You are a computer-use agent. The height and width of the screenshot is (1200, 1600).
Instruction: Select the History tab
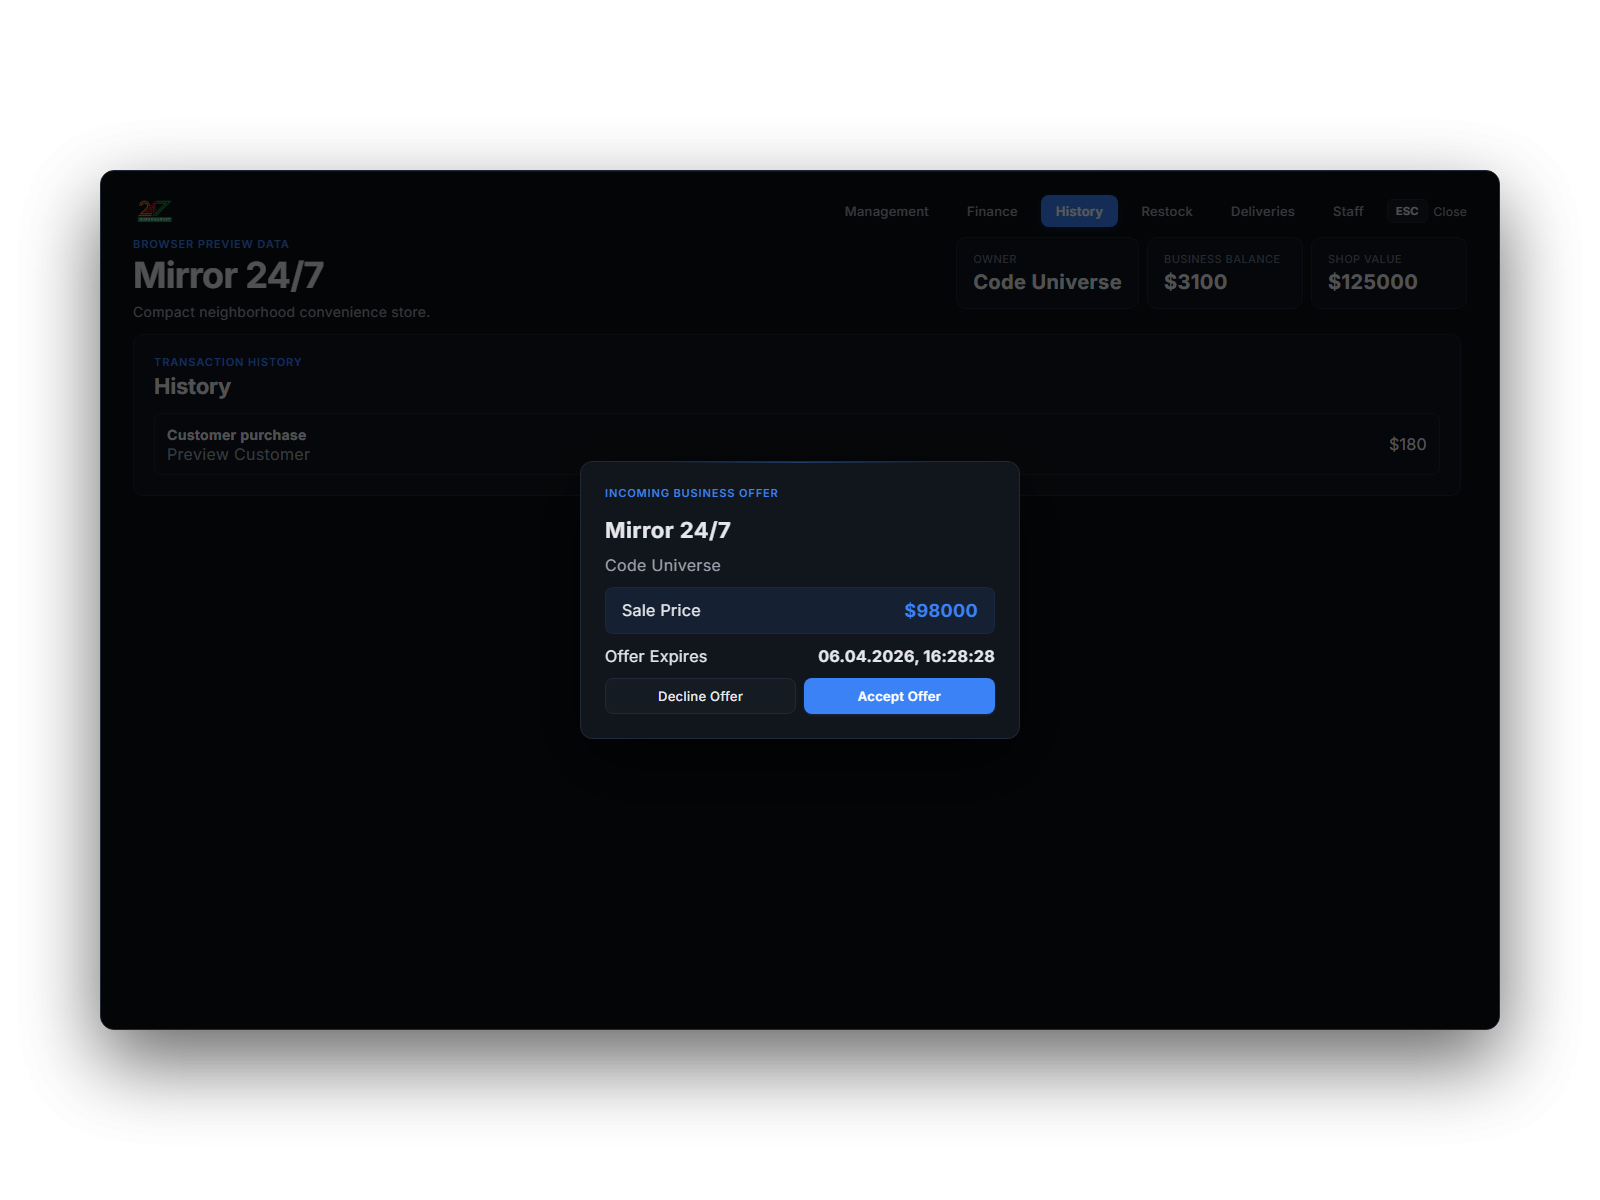[x=1079, y=211]
